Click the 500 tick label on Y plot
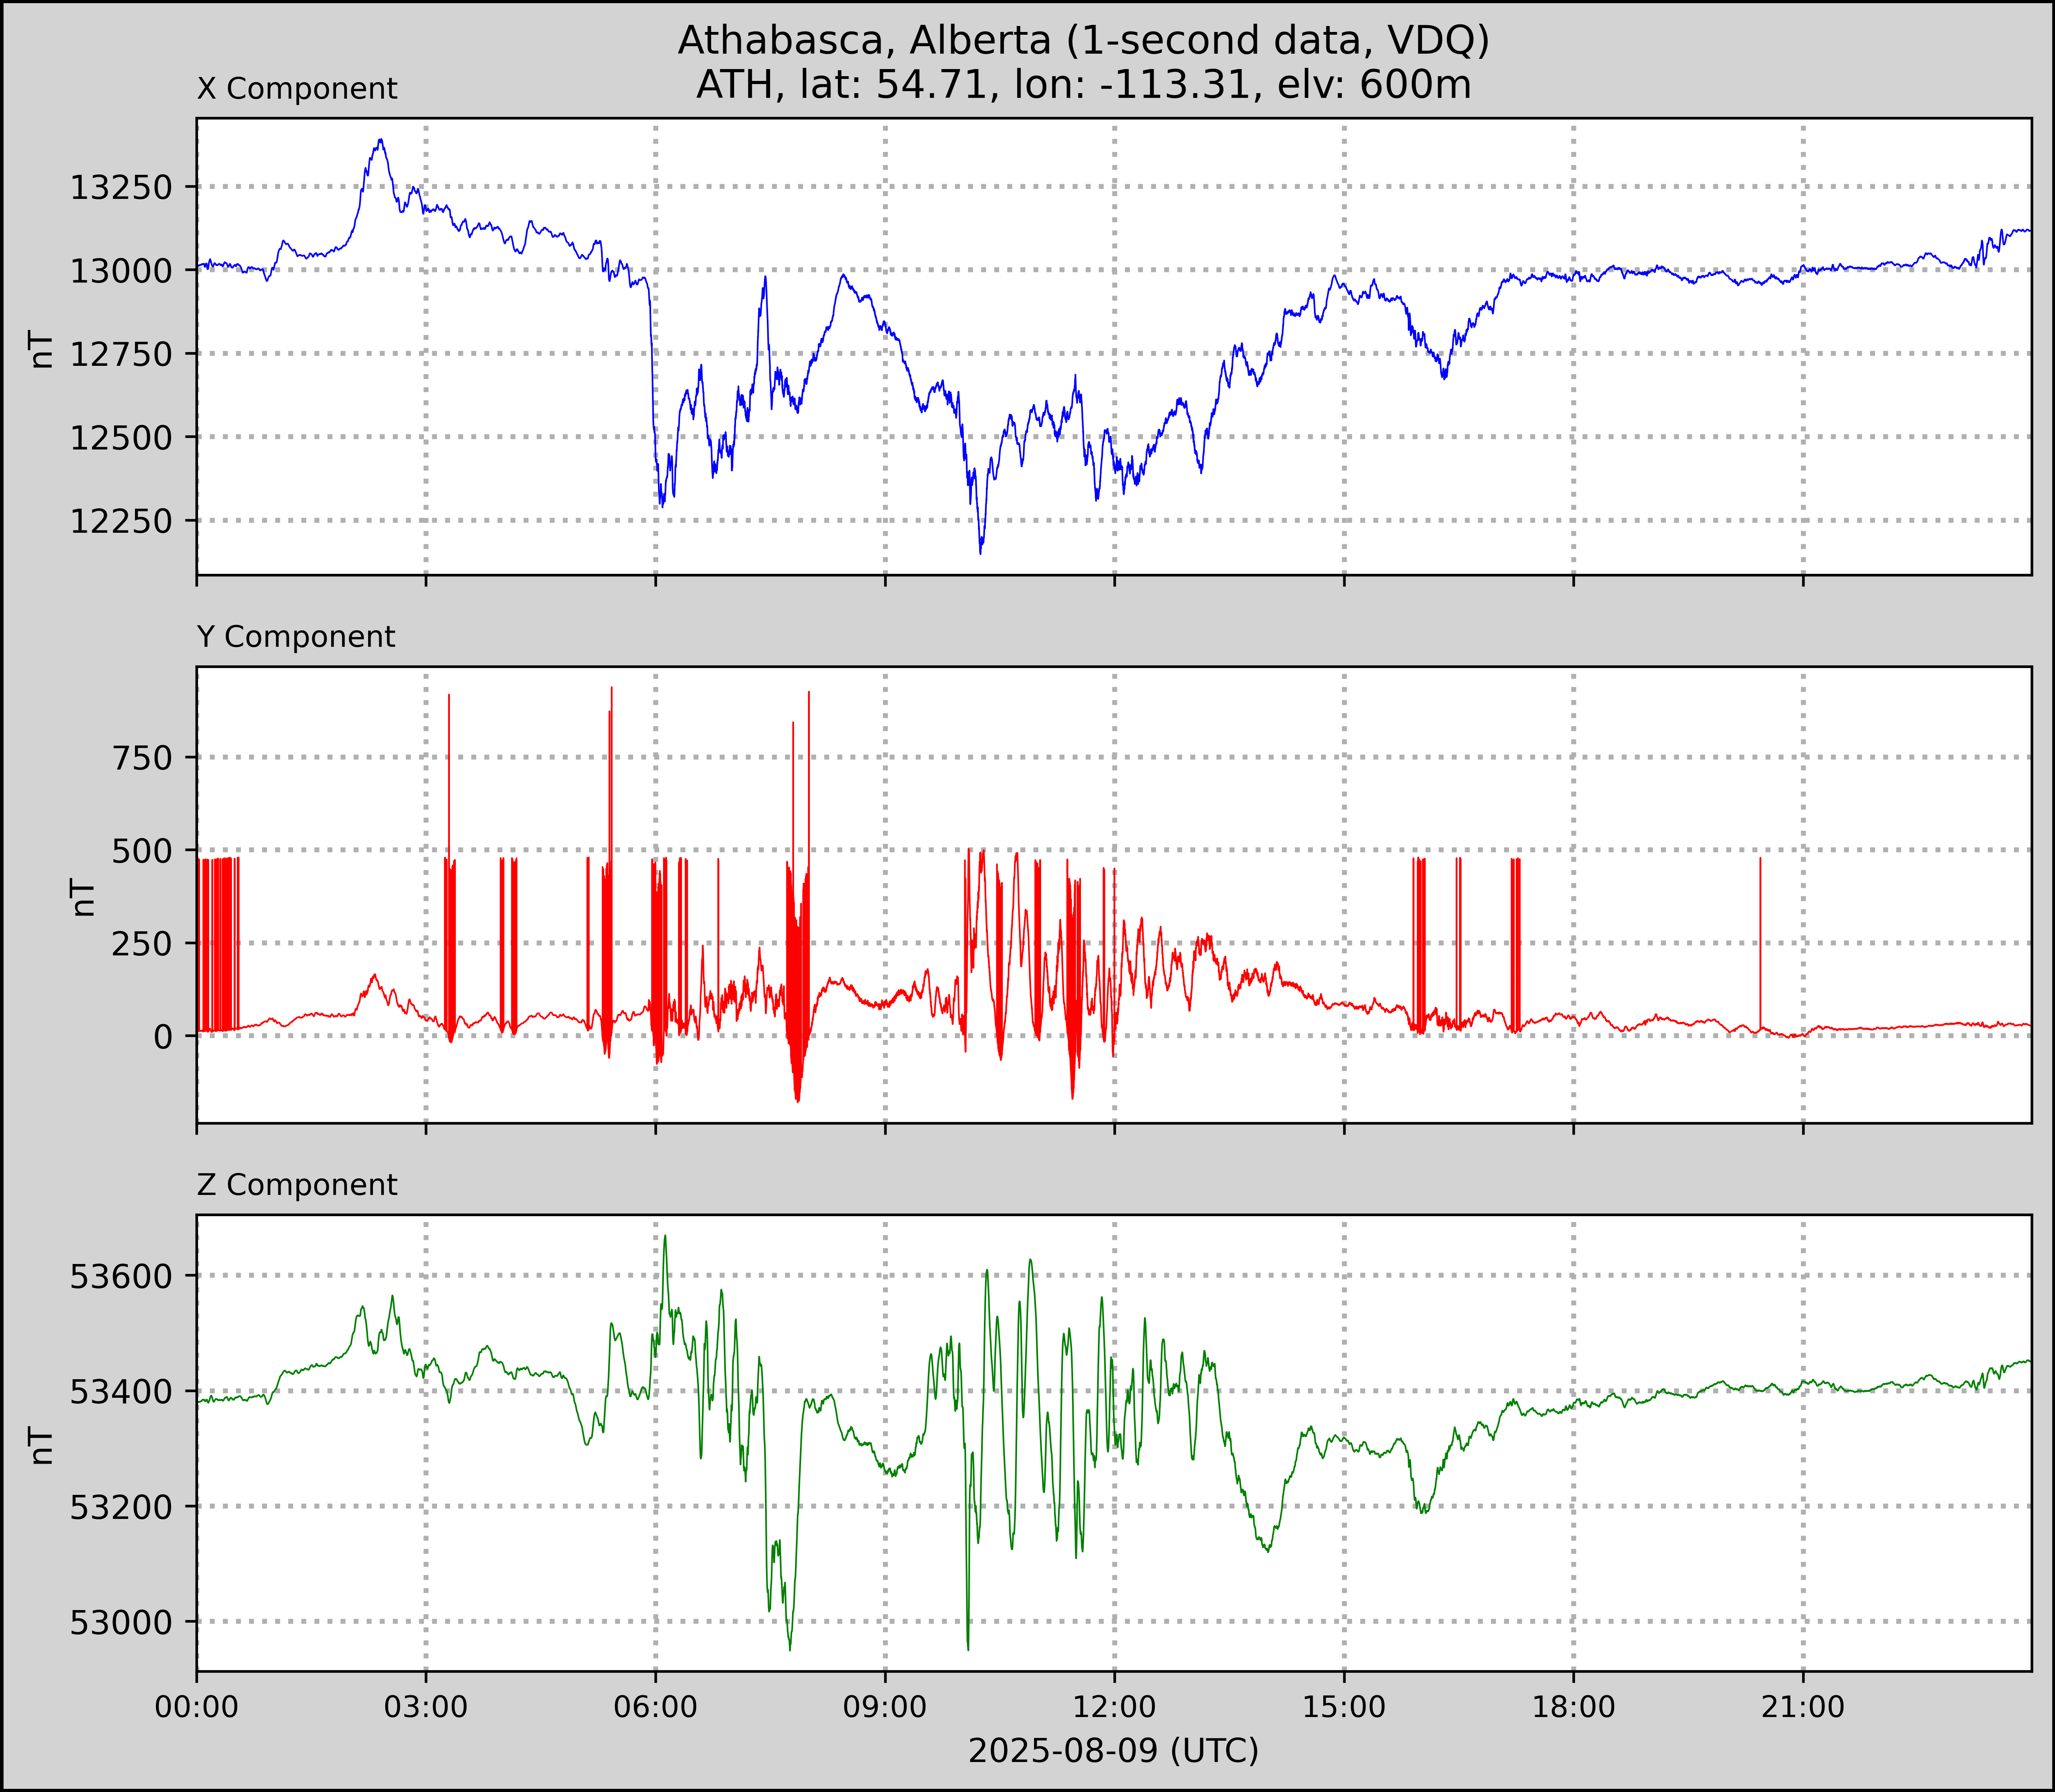Image resolution: width=2055 pixels, height=1792 pixels. point(143,851)
